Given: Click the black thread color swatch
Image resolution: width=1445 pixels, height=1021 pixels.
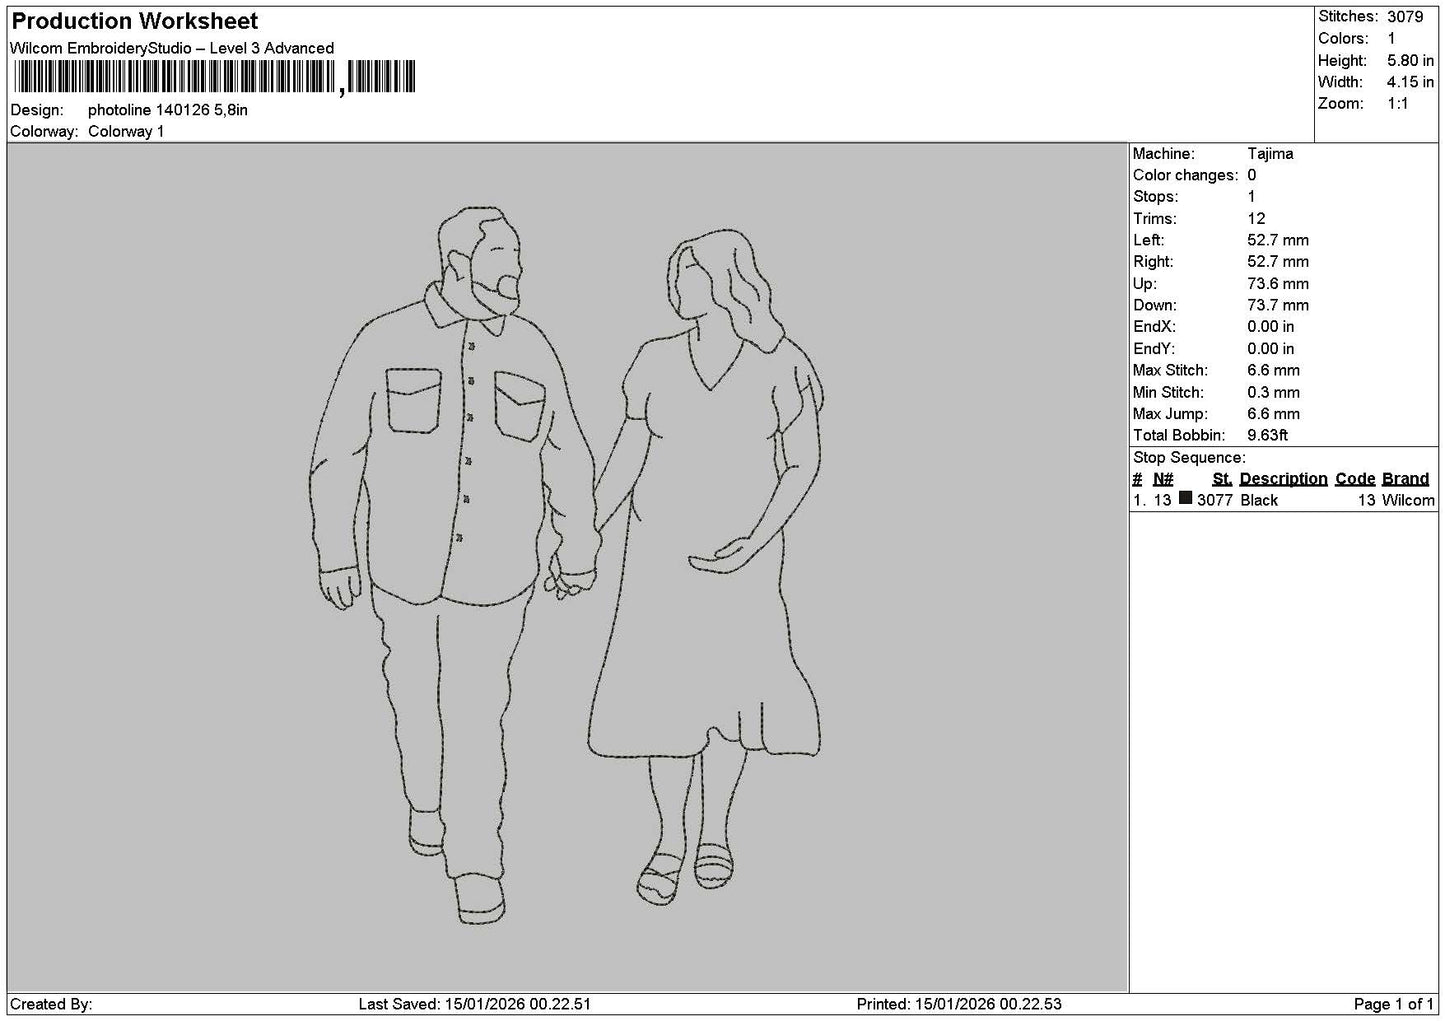Looking at the screenshot, I should (1185, 499).
